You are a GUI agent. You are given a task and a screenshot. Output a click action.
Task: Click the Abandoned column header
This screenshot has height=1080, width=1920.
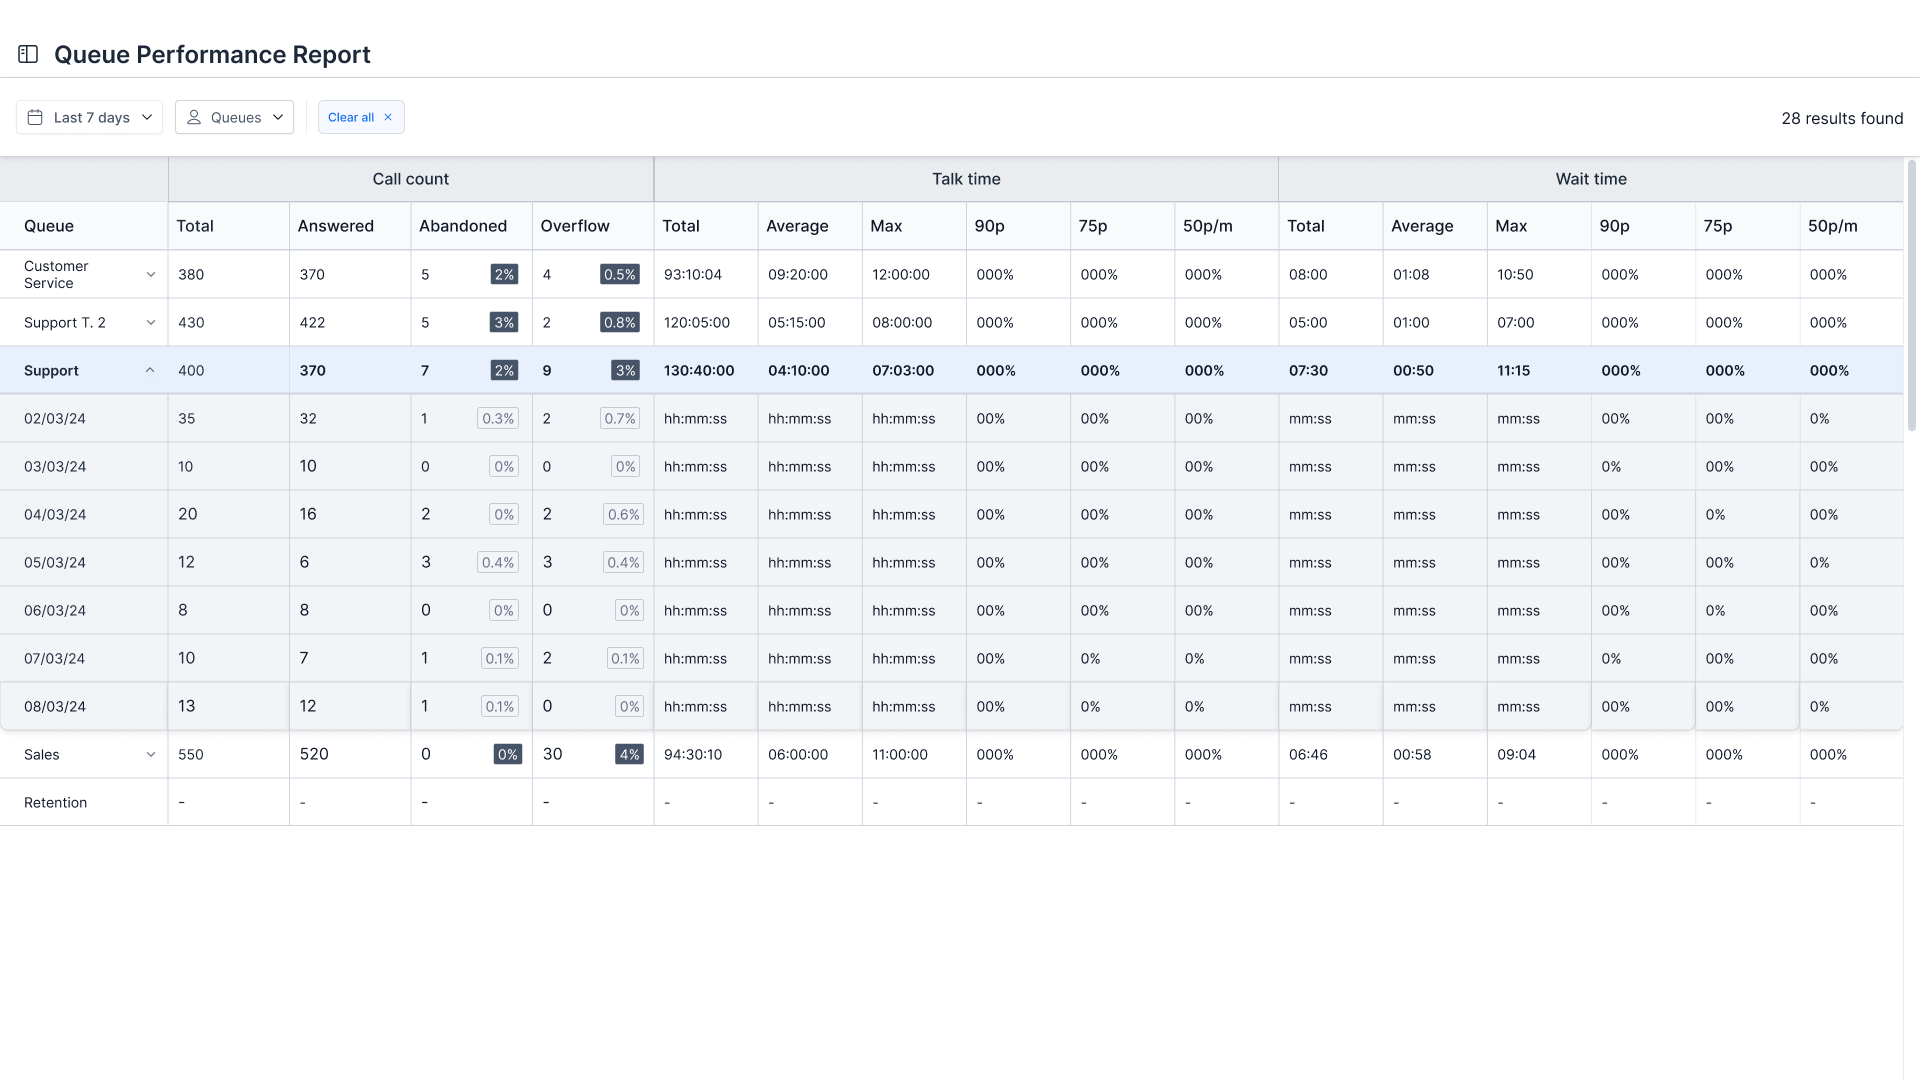[x=462, y=226]
